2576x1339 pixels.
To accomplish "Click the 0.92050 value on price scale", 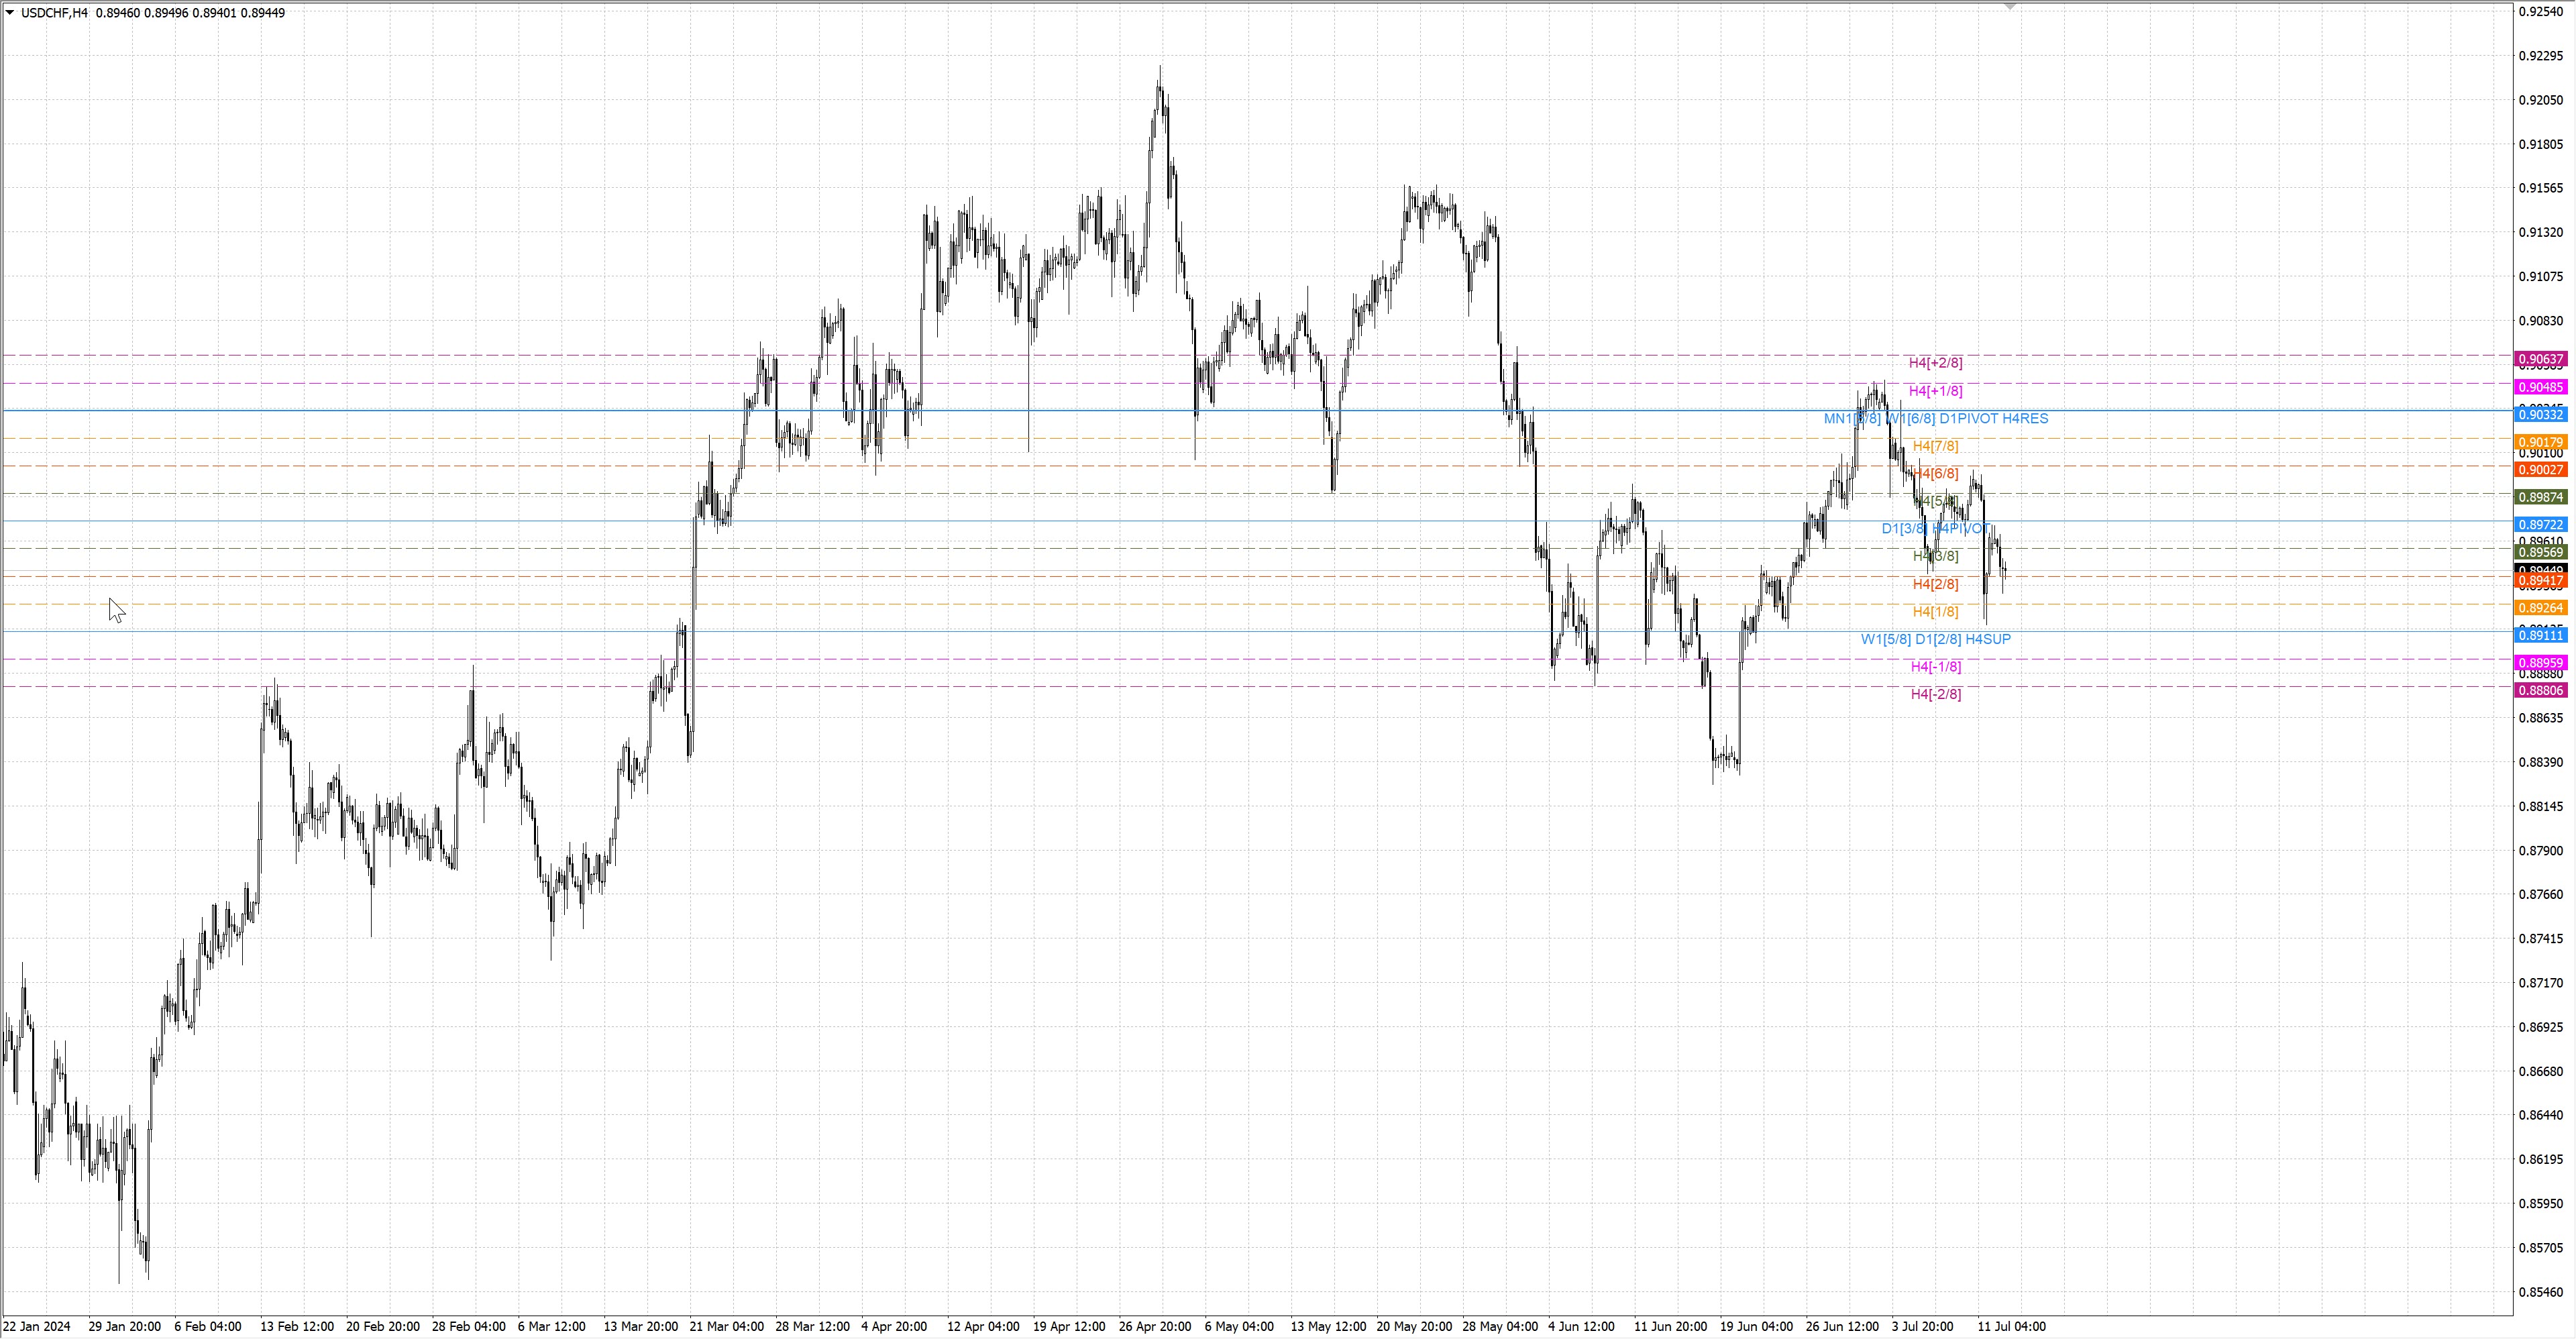I will point(2540,100).
